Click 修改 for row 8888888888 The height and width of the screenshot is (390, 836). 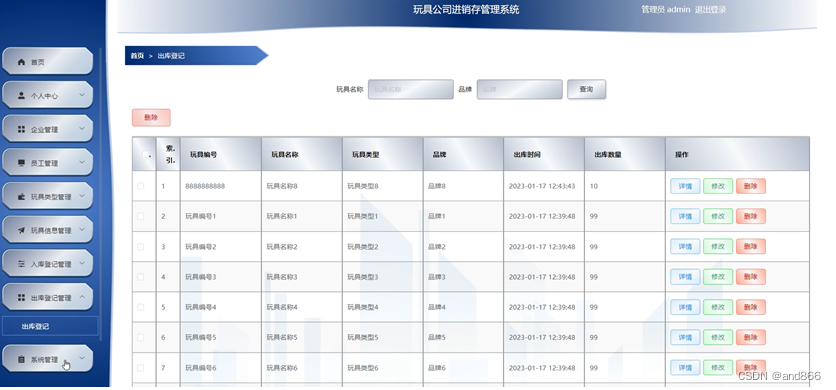tap(718, 186)
